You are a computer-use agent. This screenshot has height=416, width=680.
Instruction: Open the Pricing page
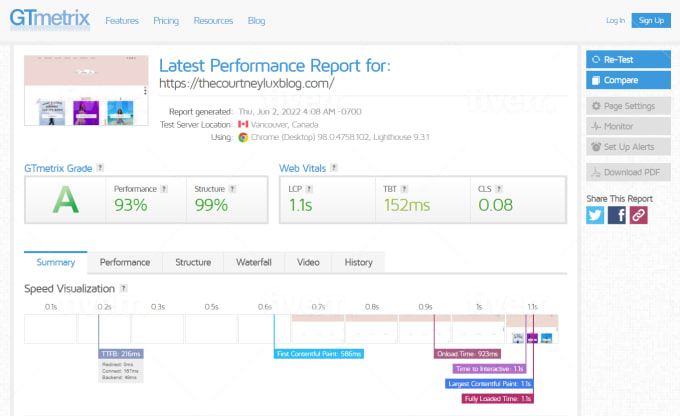point(166,21)
